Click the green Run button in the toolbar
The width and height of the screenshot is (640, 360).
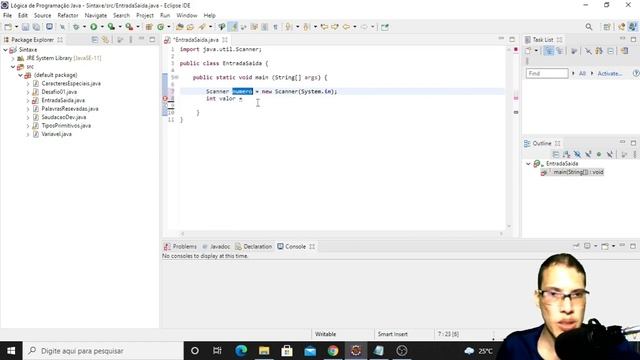pos(93,27)
